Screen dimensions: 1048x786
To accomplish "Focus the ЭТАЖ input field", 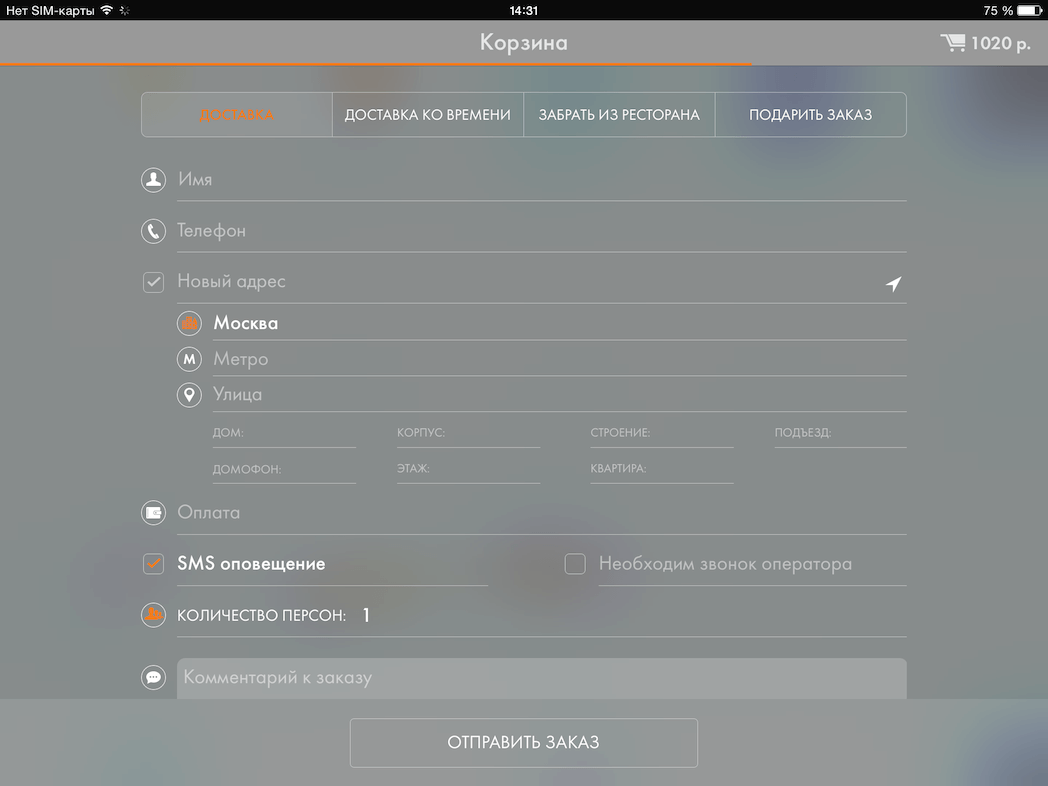I will (x=469, y=469).
